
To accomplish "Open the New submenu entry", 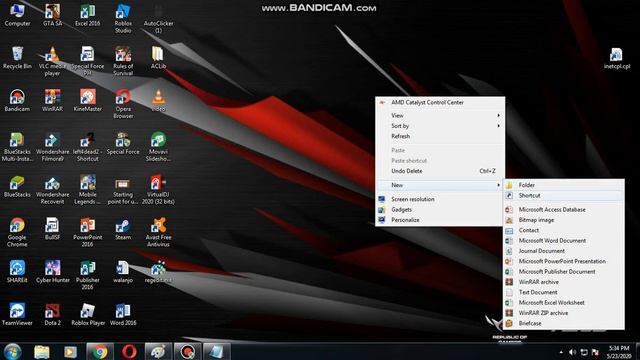I will 440,185.
